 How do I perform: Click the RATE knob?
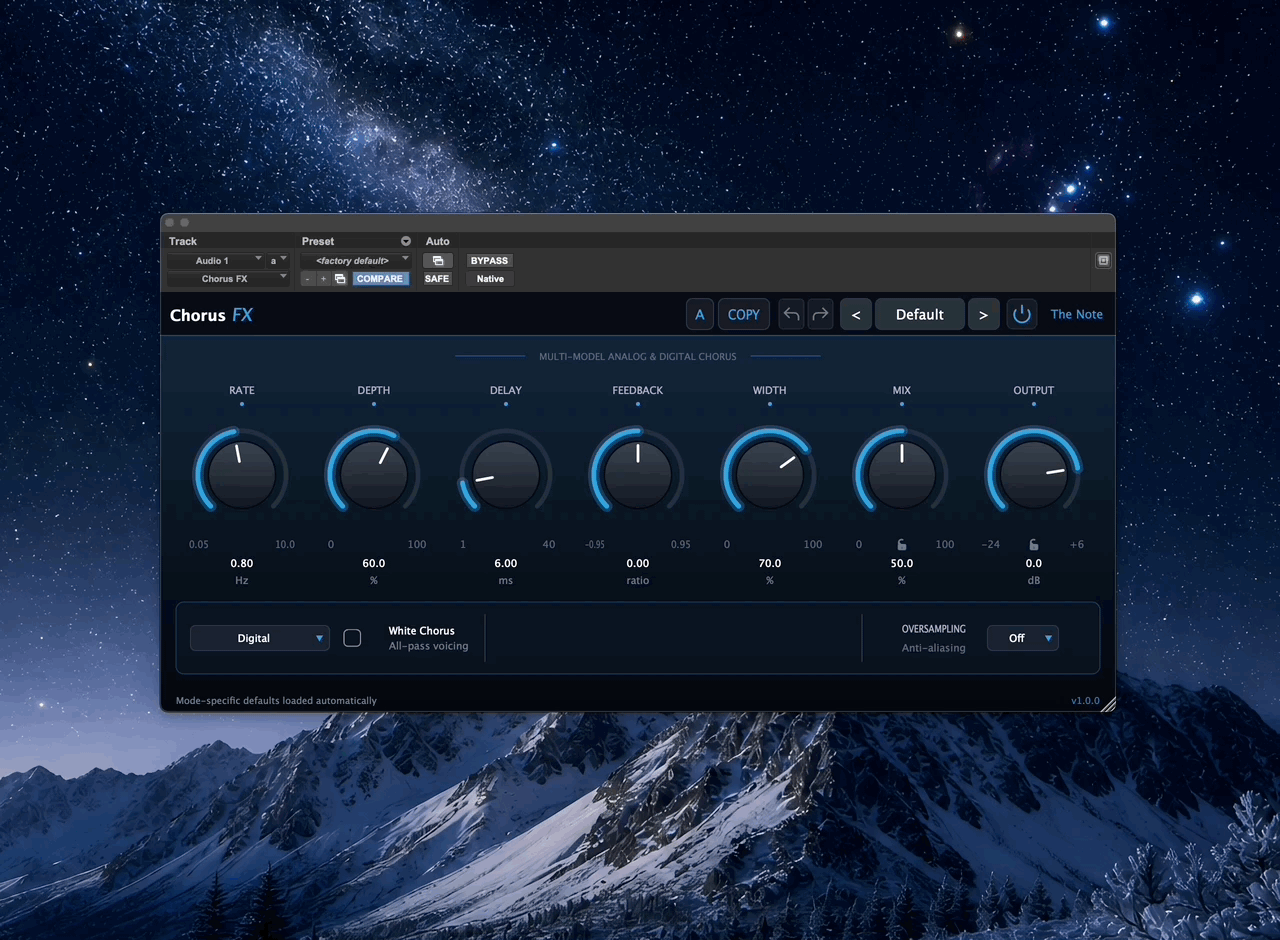(242, 474)
